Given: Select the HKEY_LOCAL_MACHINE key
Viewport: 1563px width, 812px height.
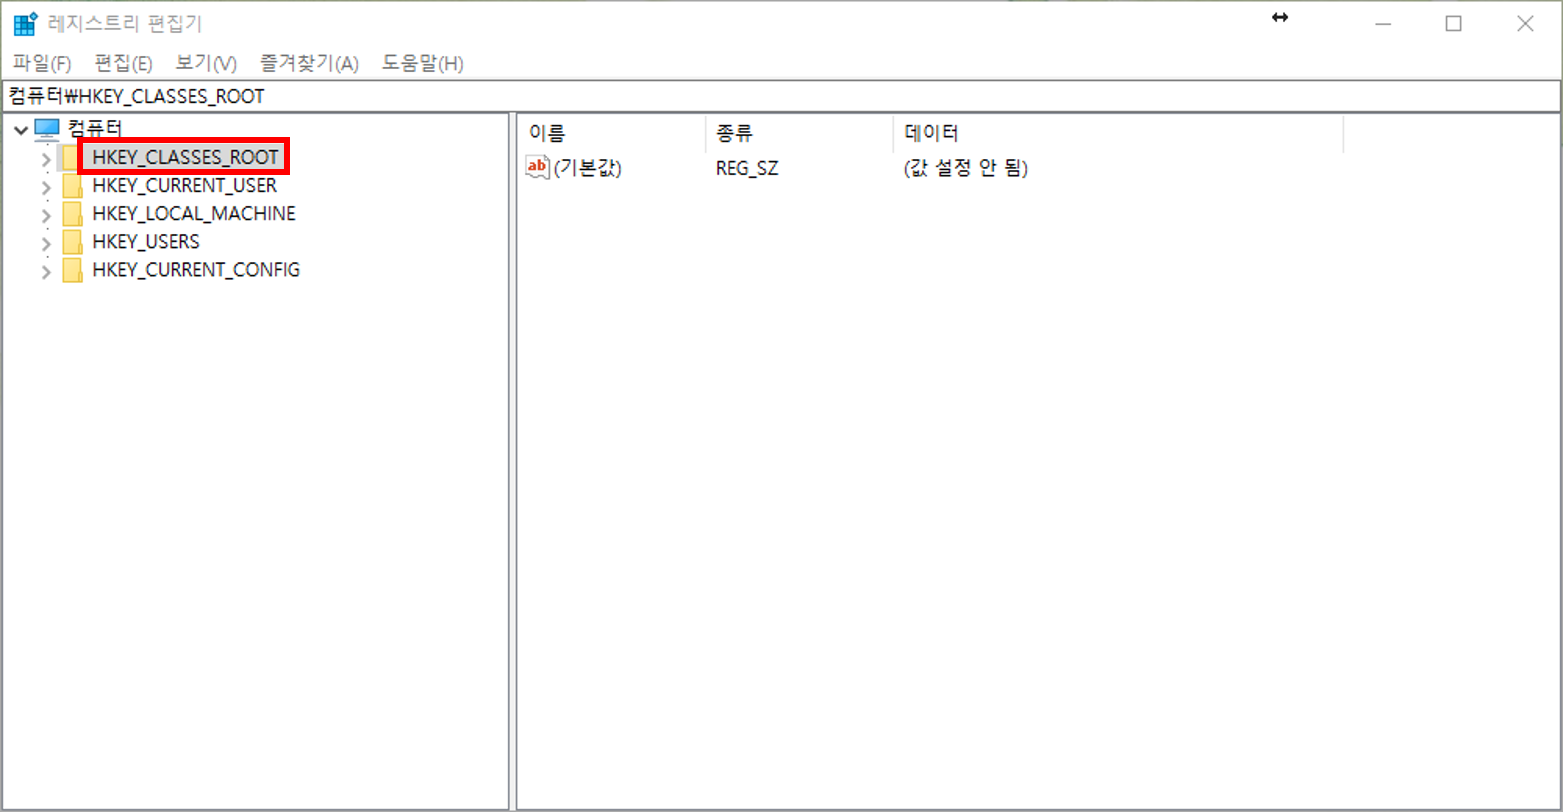Looking at the screenshot, I should (x=193, y=214).
